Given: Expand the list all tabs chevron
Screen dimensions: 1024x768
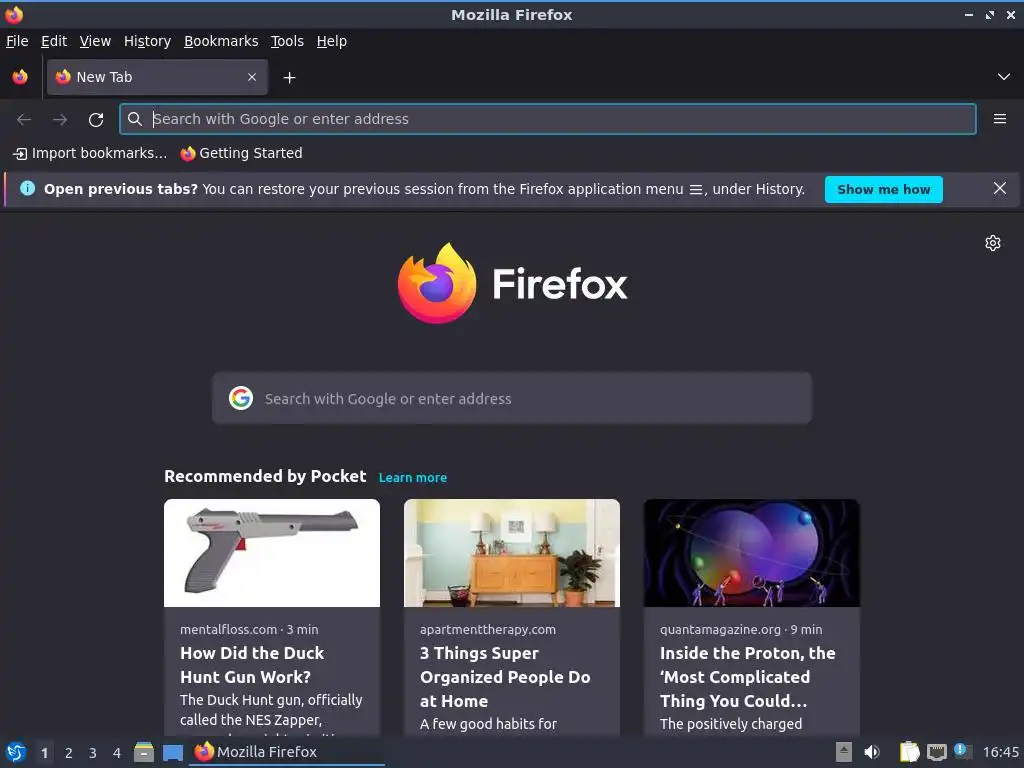Looking at the screenshot, I should tap(1004, 77).
